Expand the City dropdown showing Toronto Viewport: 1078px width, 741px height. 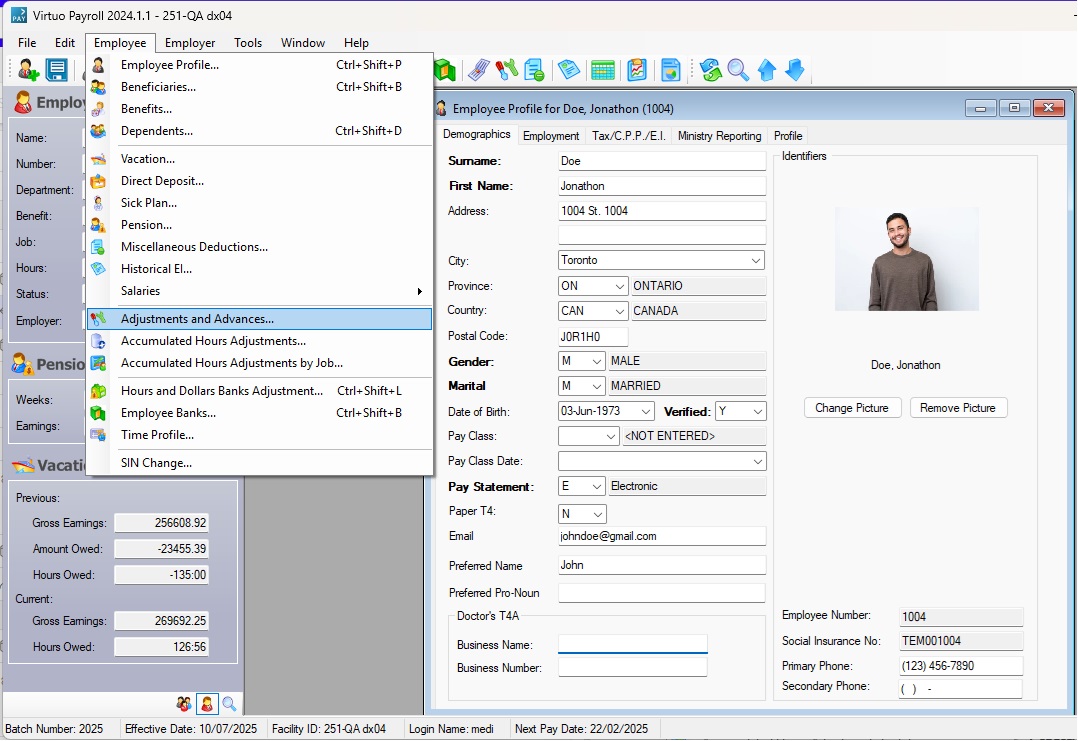pyautogui.click(x=755, y=260)
